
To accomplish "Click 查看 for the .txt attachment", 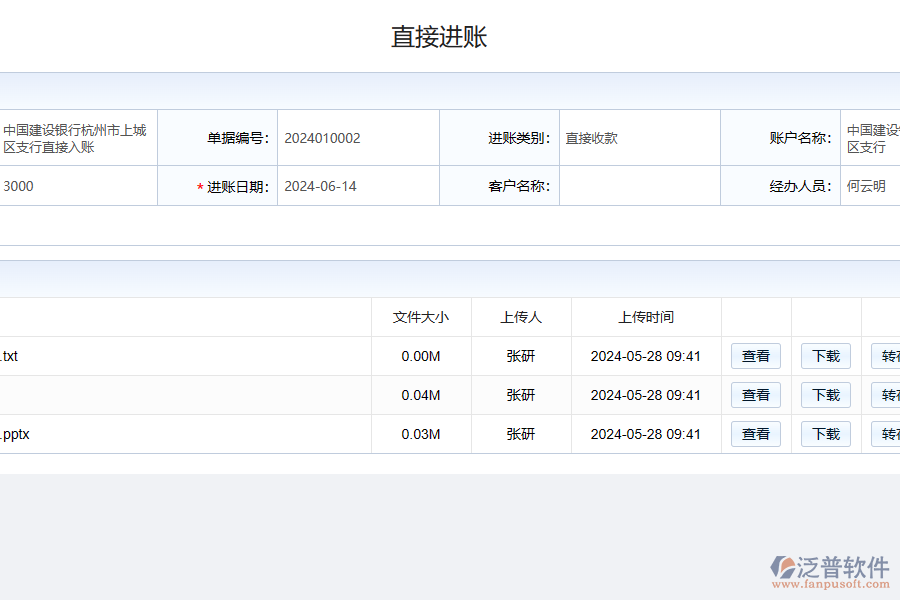I will [x=755, y=356].
